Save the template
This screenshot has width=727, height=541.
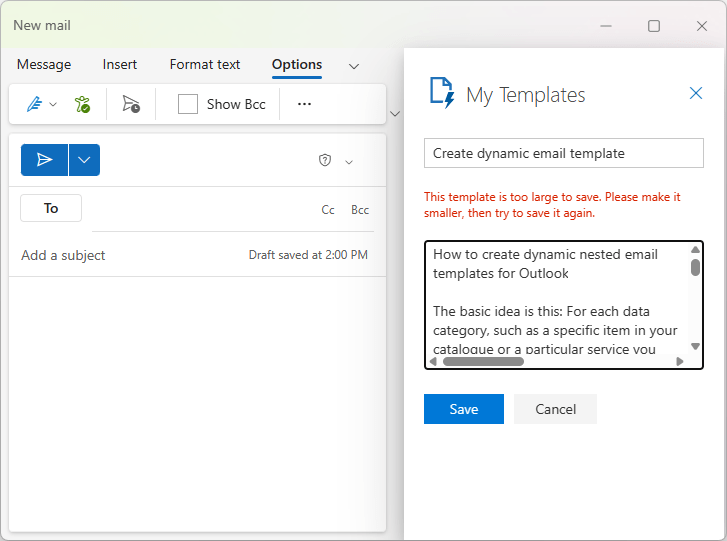pos(463,409)
